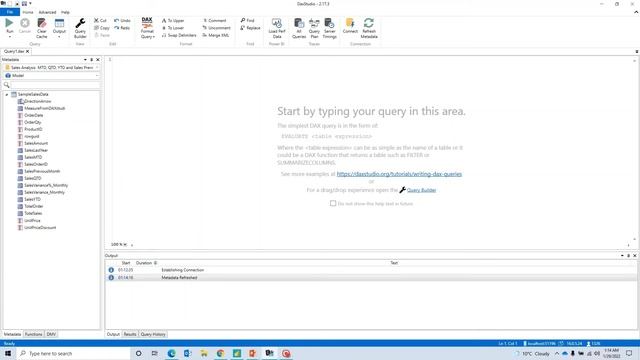Screen dimensions: 640x360
Task: Select the UnitPriceDiscount column
Action: [40, 227]
